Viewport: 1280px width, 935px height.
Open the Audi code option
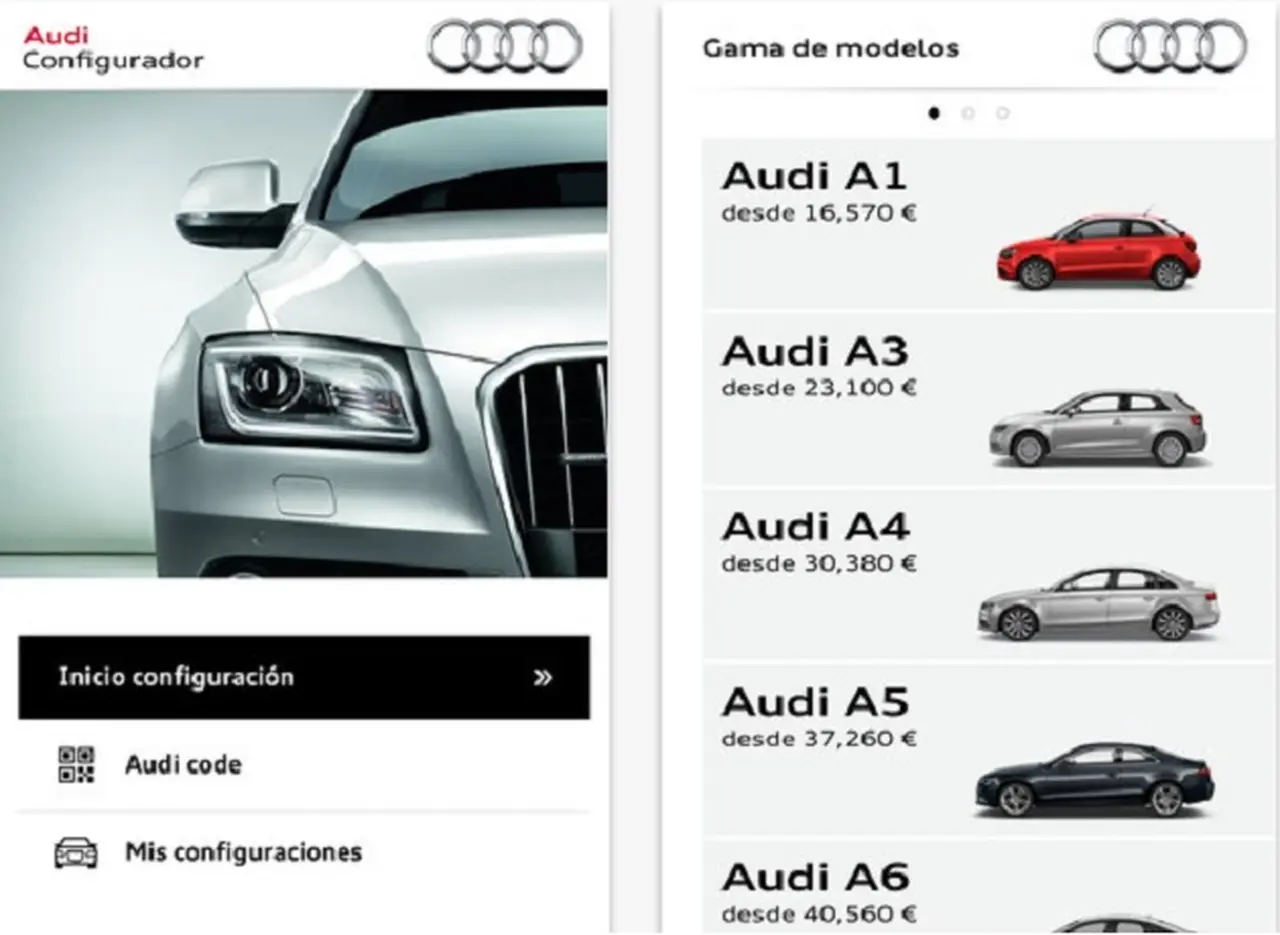click(x=304, y=765)
